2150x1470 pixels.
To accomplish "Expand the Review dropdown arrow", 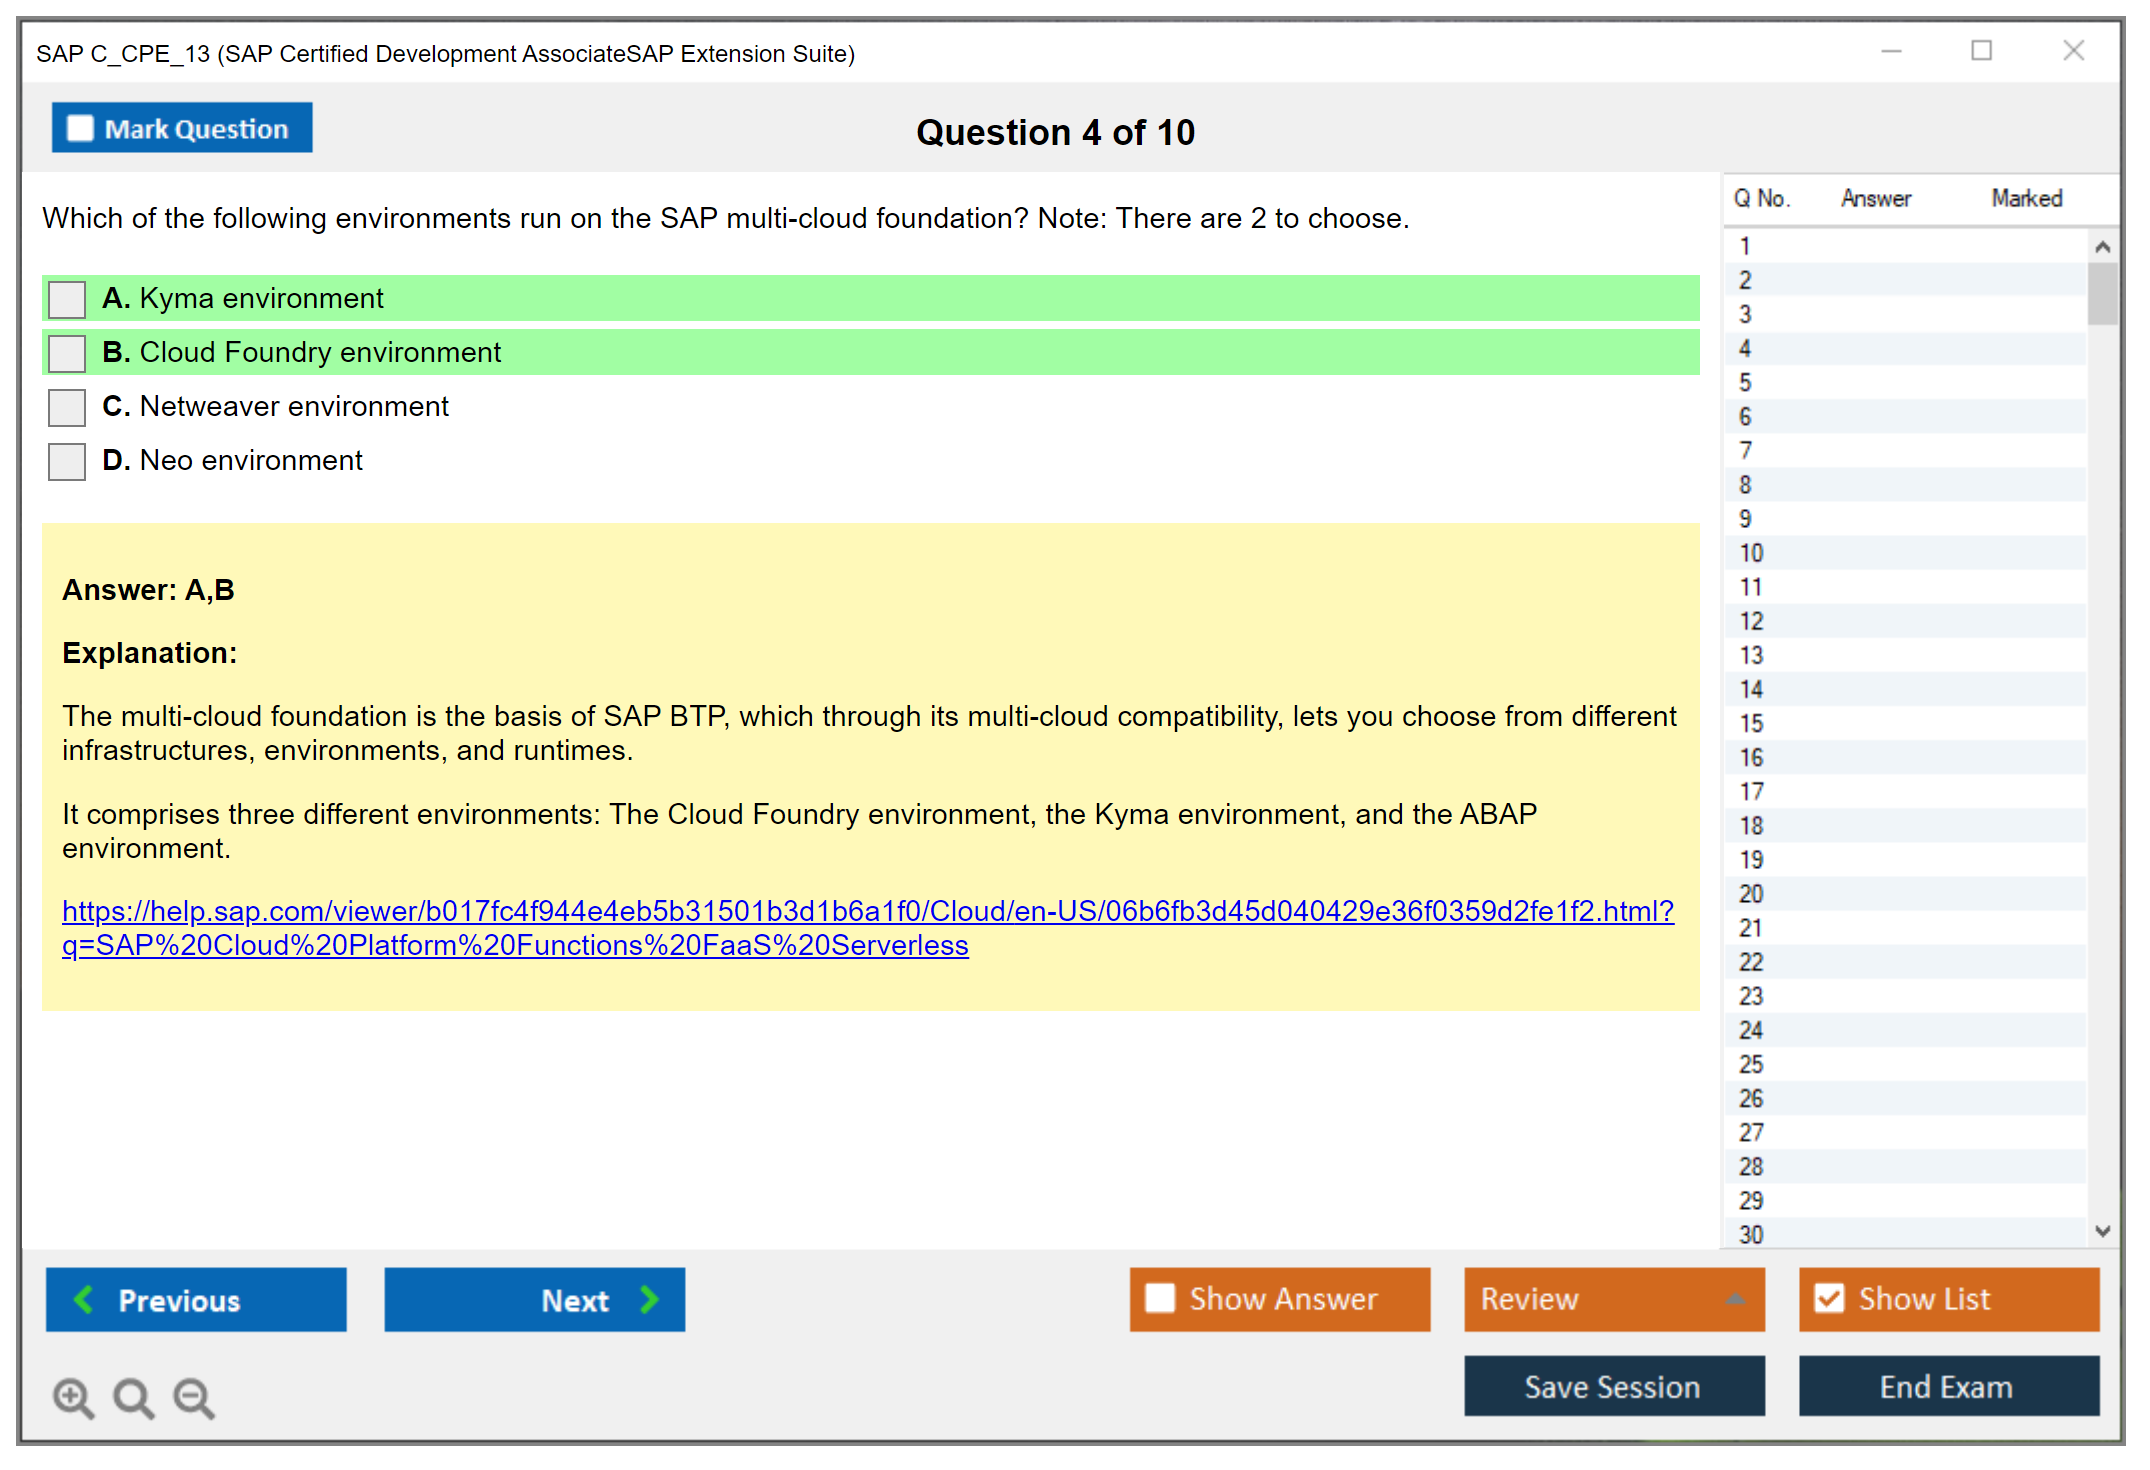I will pyautogui.click(x=1735, y=1299).
